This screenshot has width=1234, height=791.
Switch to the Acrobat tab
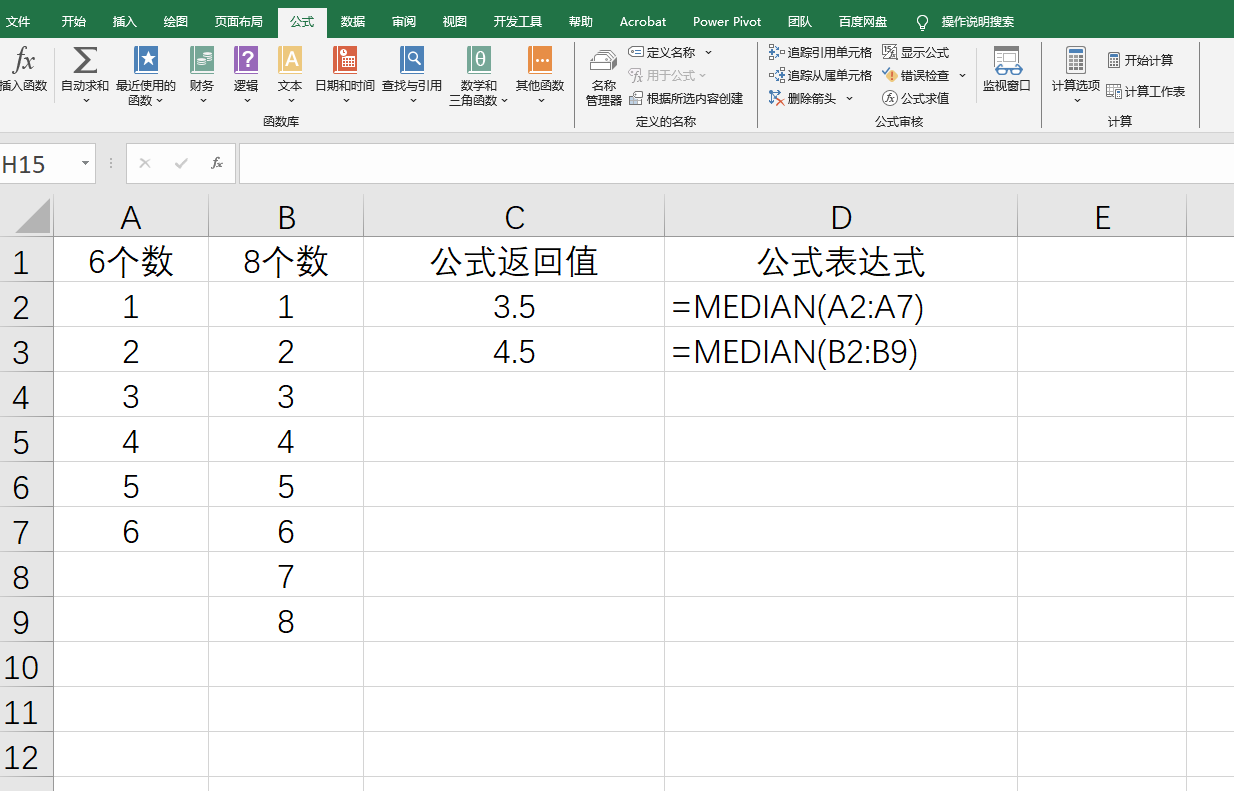coord(643,21)
